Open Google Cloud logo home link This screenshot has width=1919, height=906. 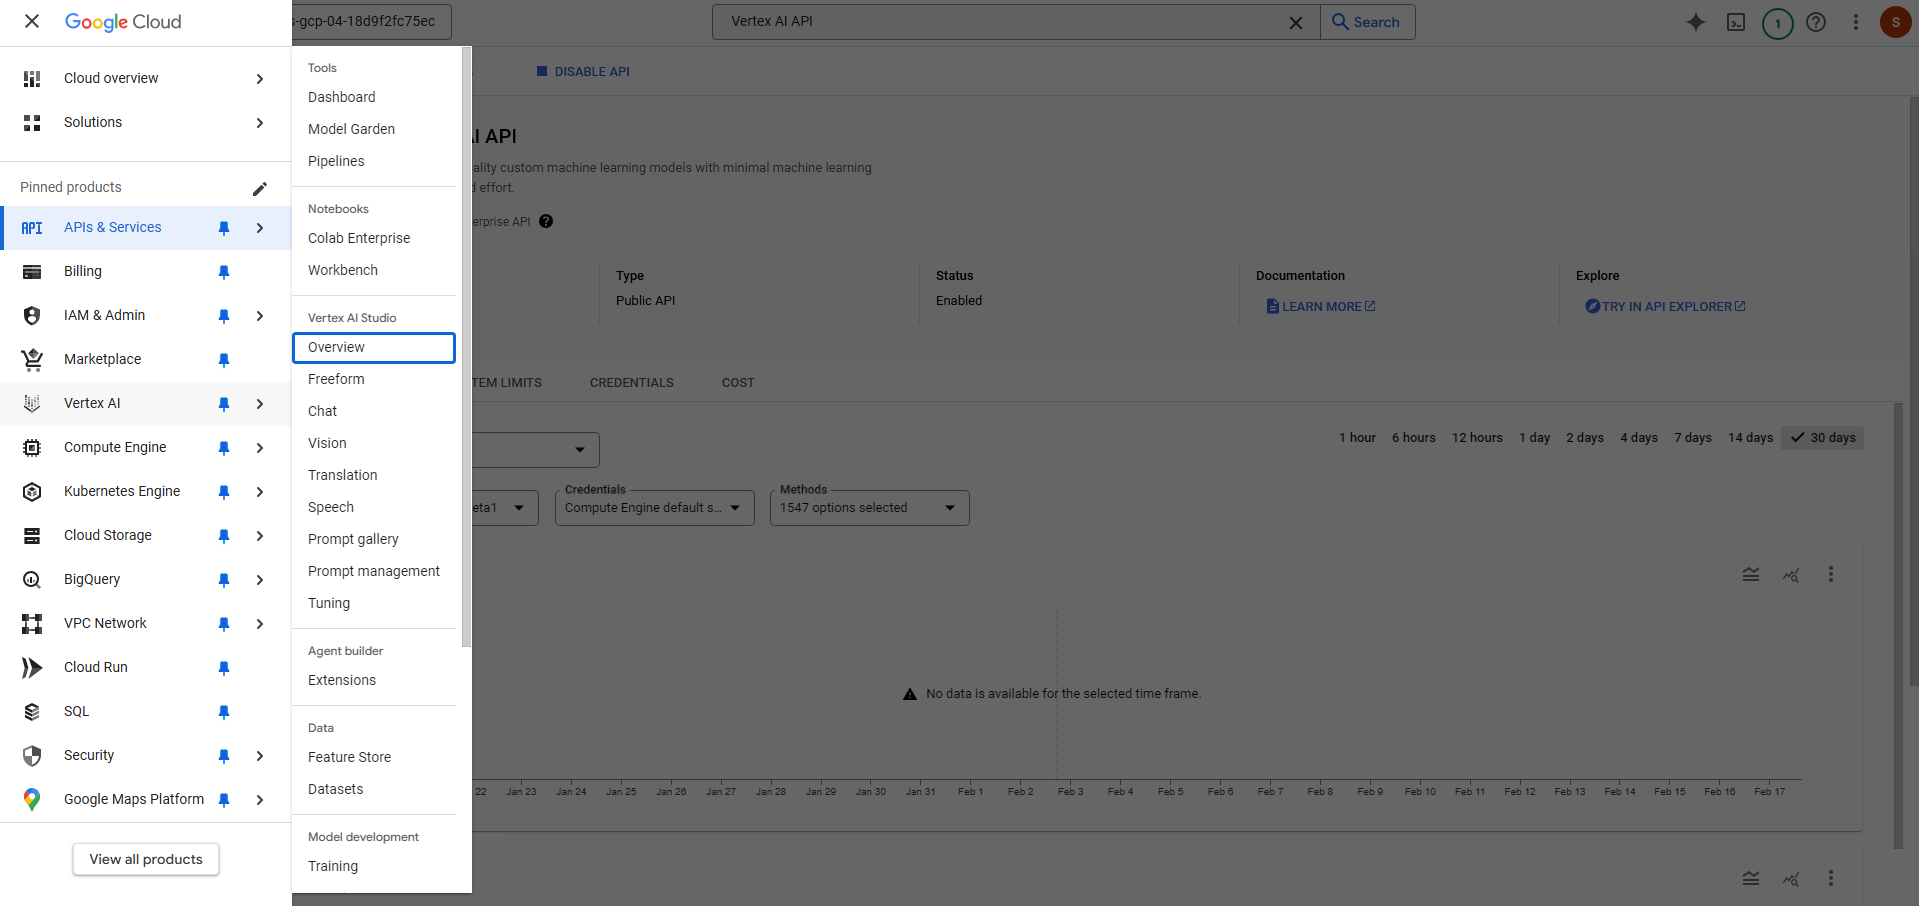pos(123,22)
